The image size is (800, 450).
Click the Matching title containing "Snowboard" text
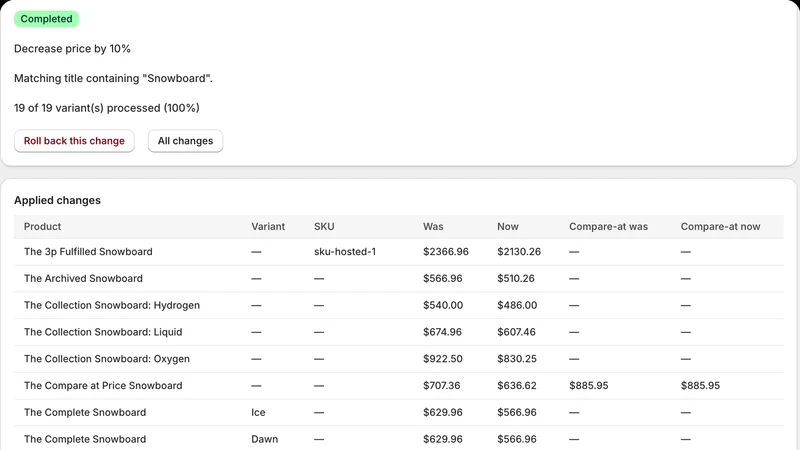tap(113, 78)
